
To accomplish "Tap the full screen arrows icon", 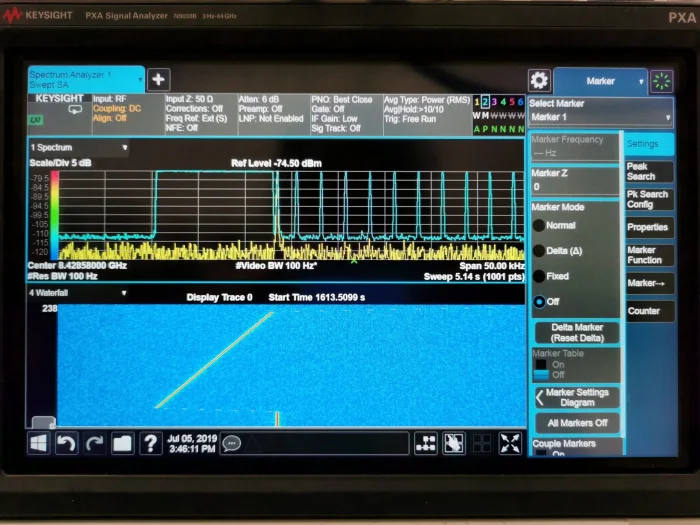I will [x=510, y=443].
